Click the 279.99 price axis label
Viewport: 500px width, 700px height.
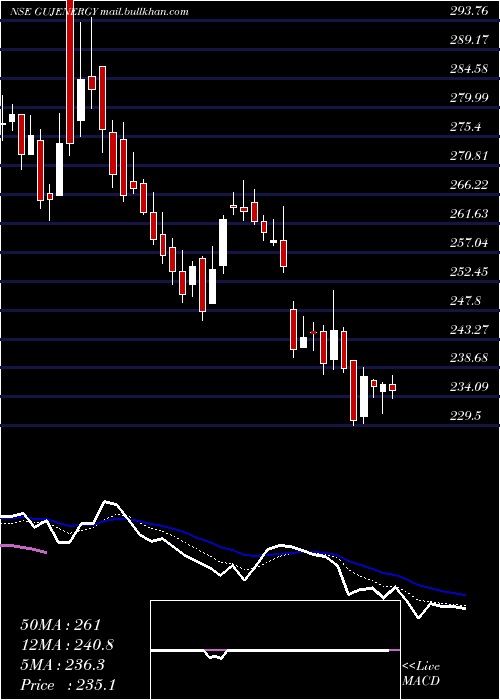pyautogui.click(x=469, y=98)
